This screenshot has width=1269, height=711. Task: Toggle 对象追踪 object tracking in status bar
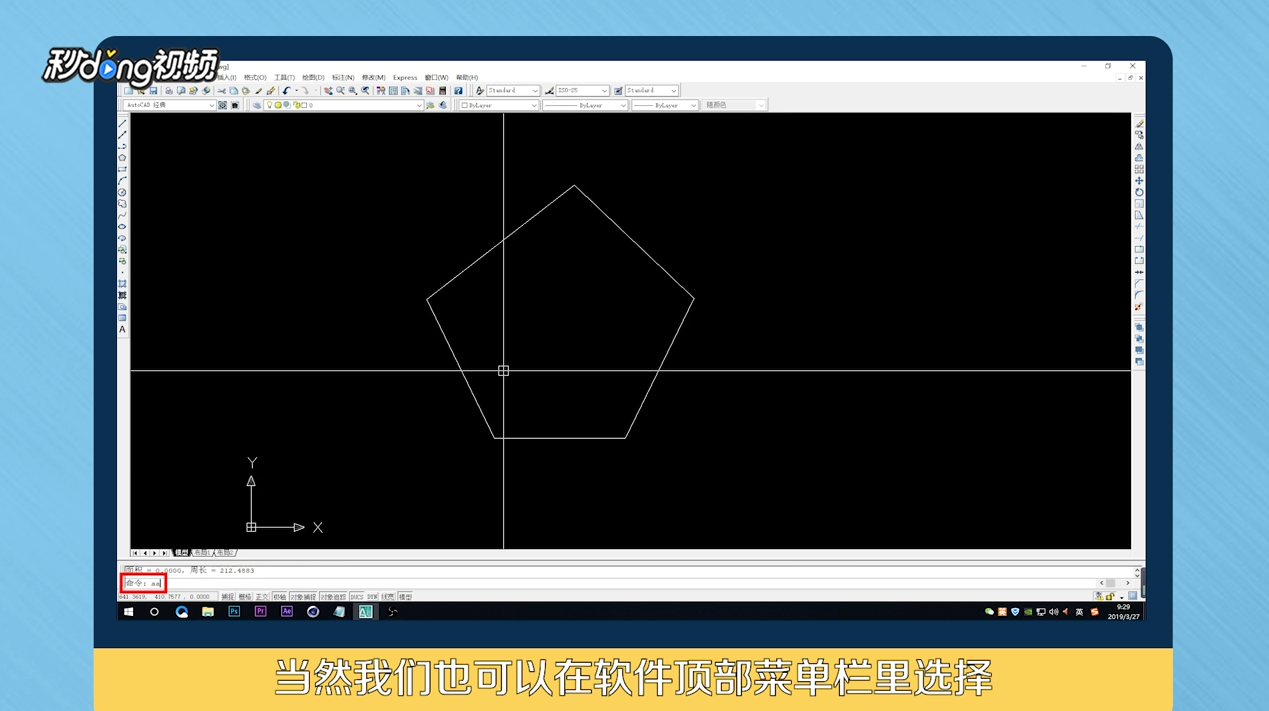(333, 597)
